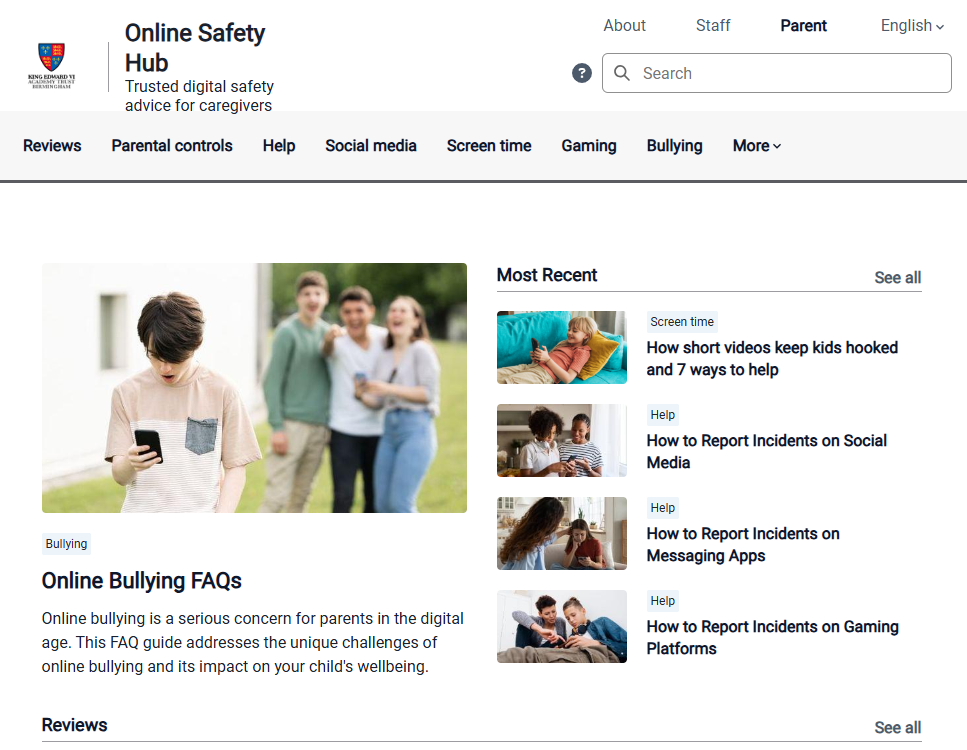
Task: Select the Parent tab in header
Action: tap(803, 26)
